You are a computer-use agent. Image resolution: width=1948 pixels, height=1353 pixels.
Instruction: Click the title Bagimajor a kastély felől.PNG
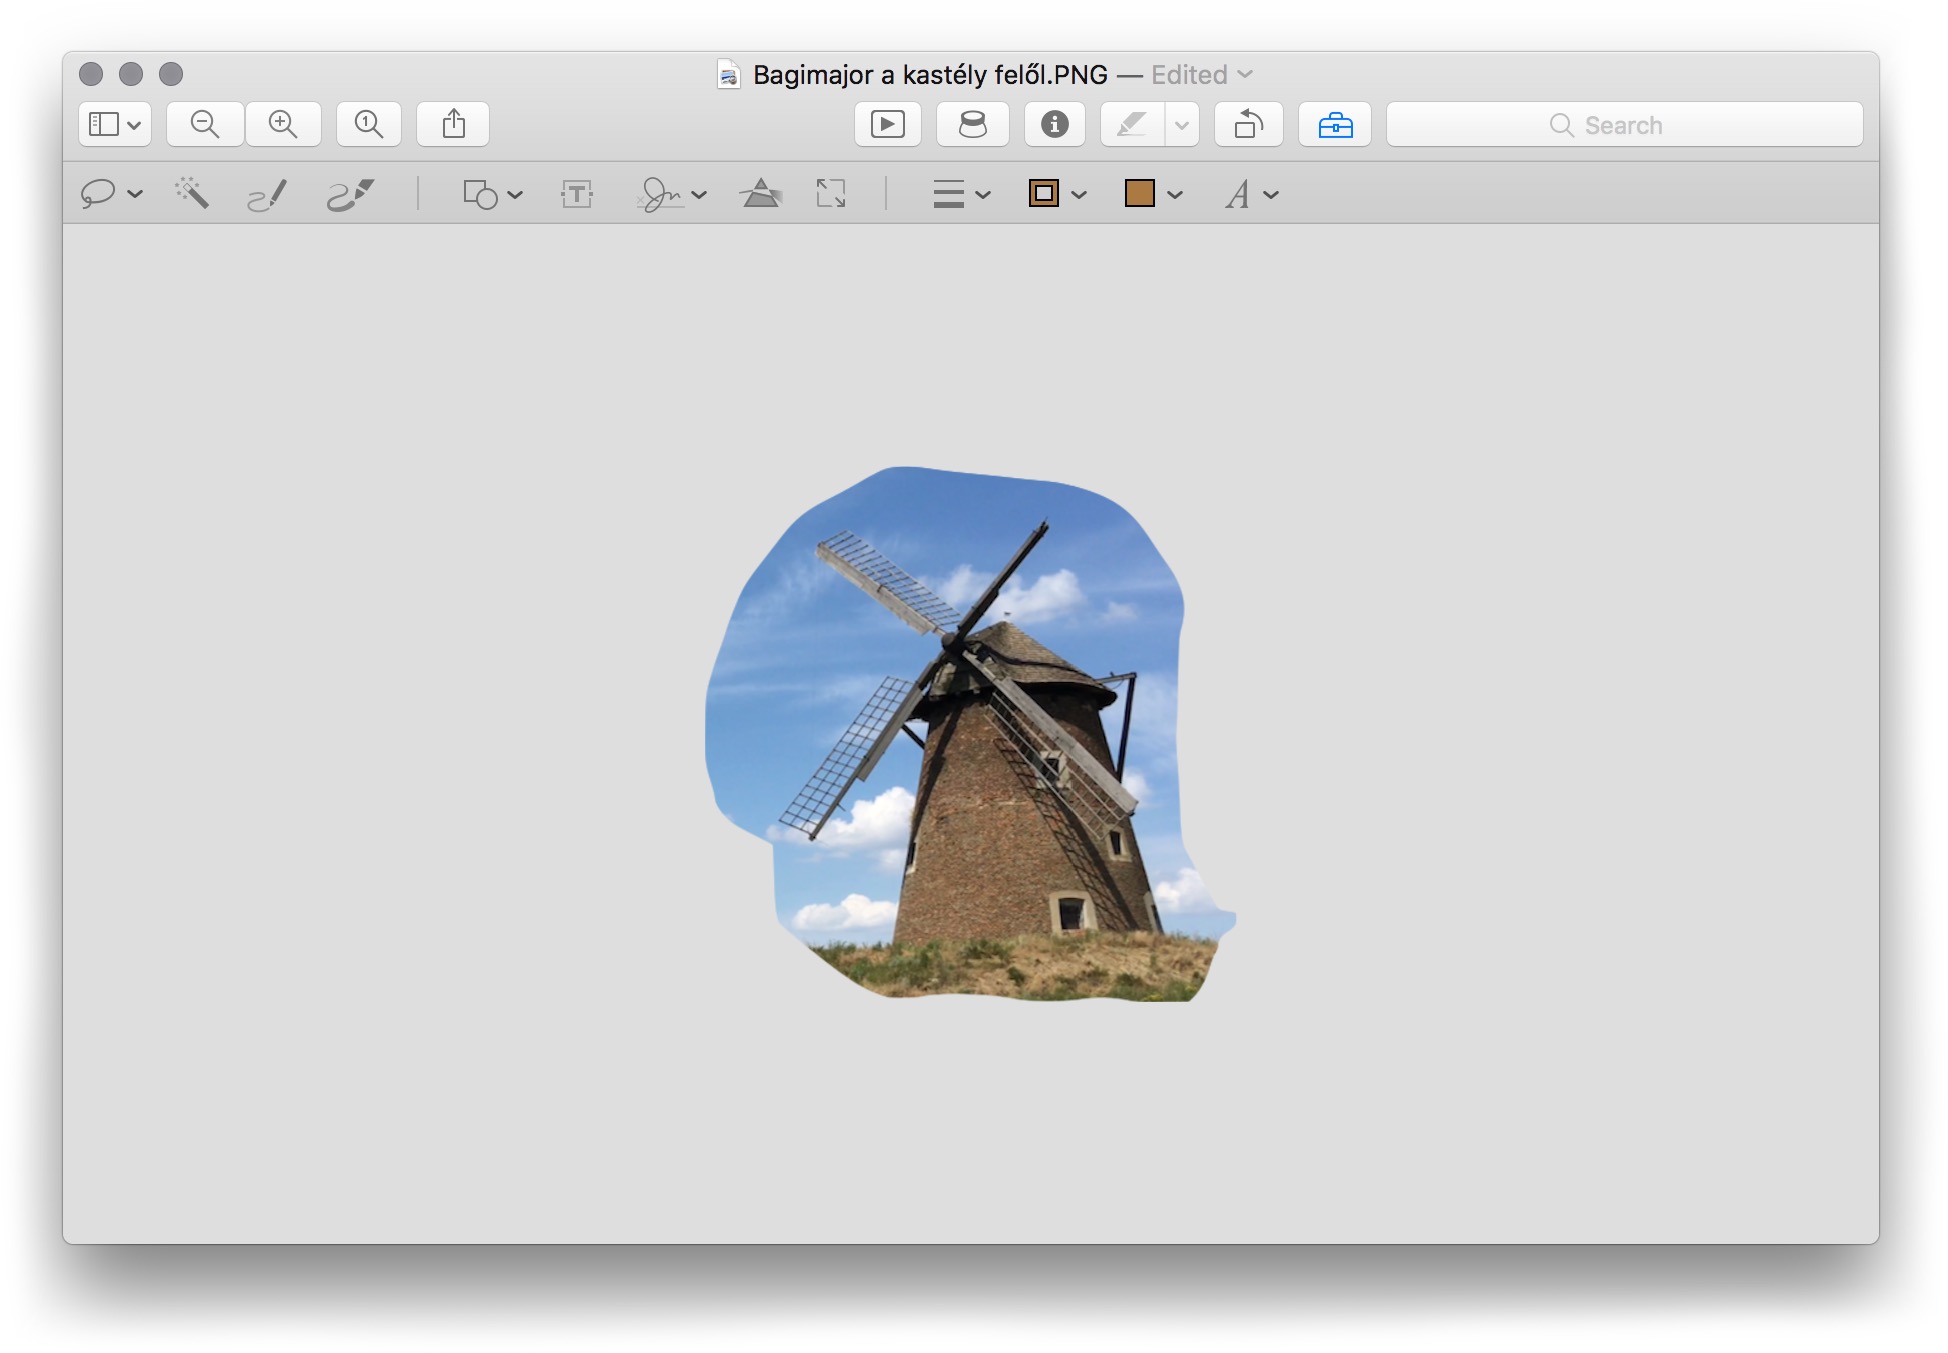[x=930, y=75]
